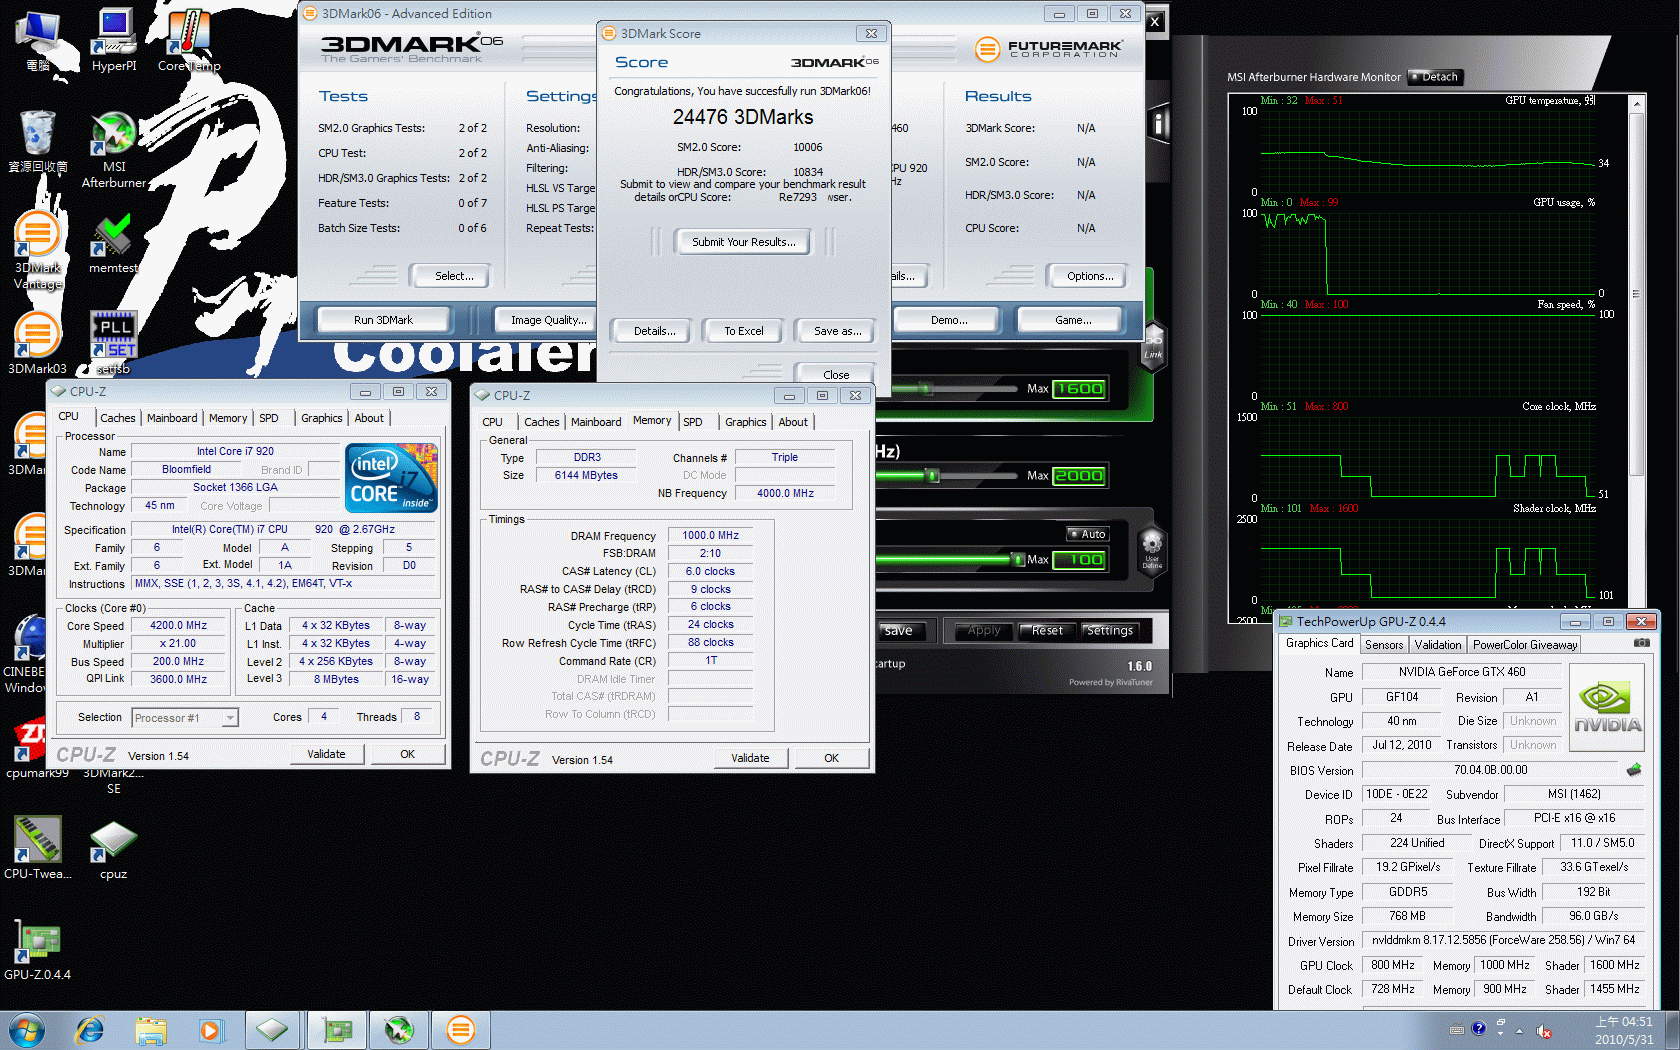This screenshot has height=1050, width=1680.
Task: Open Afterburner Settings button
Action: pyautogui.click(x=1109, y=631)
